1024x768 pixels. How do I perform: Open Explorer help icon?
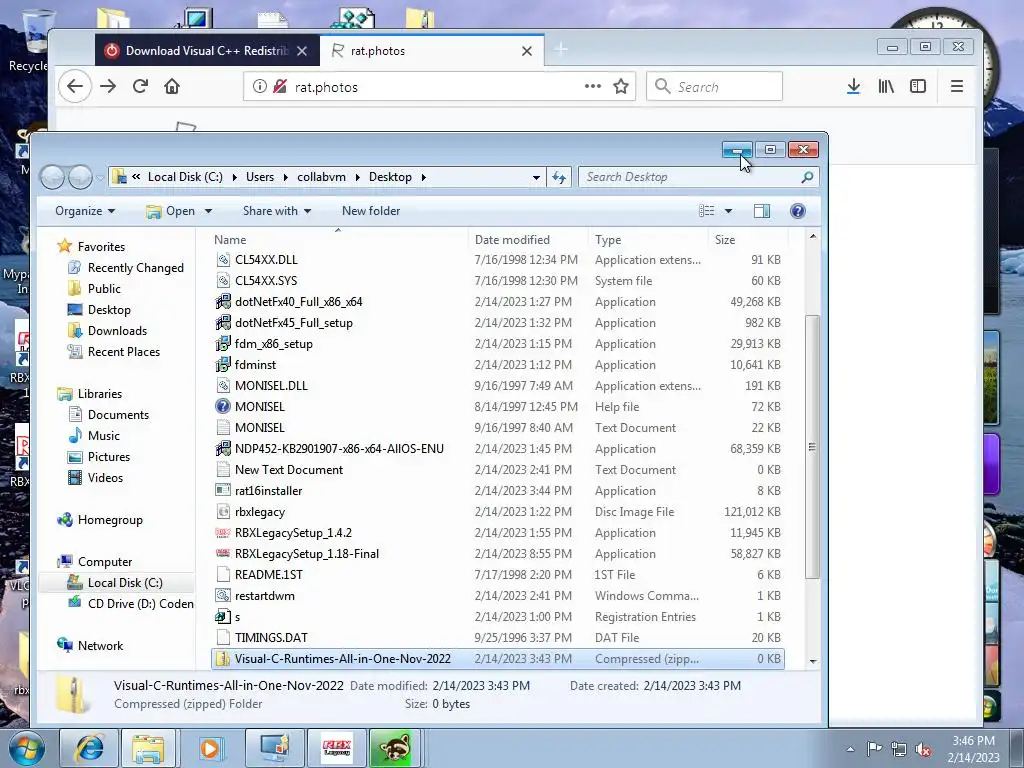[797, 211]
